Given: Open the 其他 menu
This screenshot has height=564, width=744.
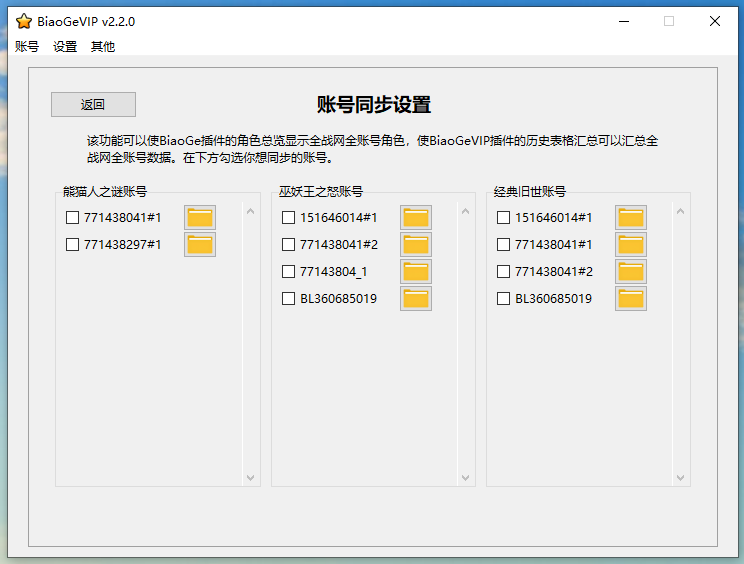Looking at the screenshot, I should tap(103, 46).
